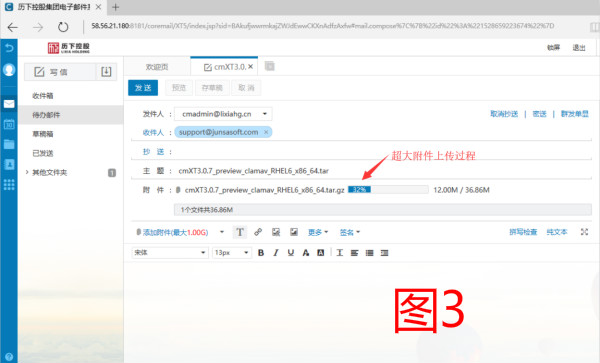This screenshot has width=600, height=363.
Task: Switch to 纯文本 plain text mode
Action: (557, 232)
